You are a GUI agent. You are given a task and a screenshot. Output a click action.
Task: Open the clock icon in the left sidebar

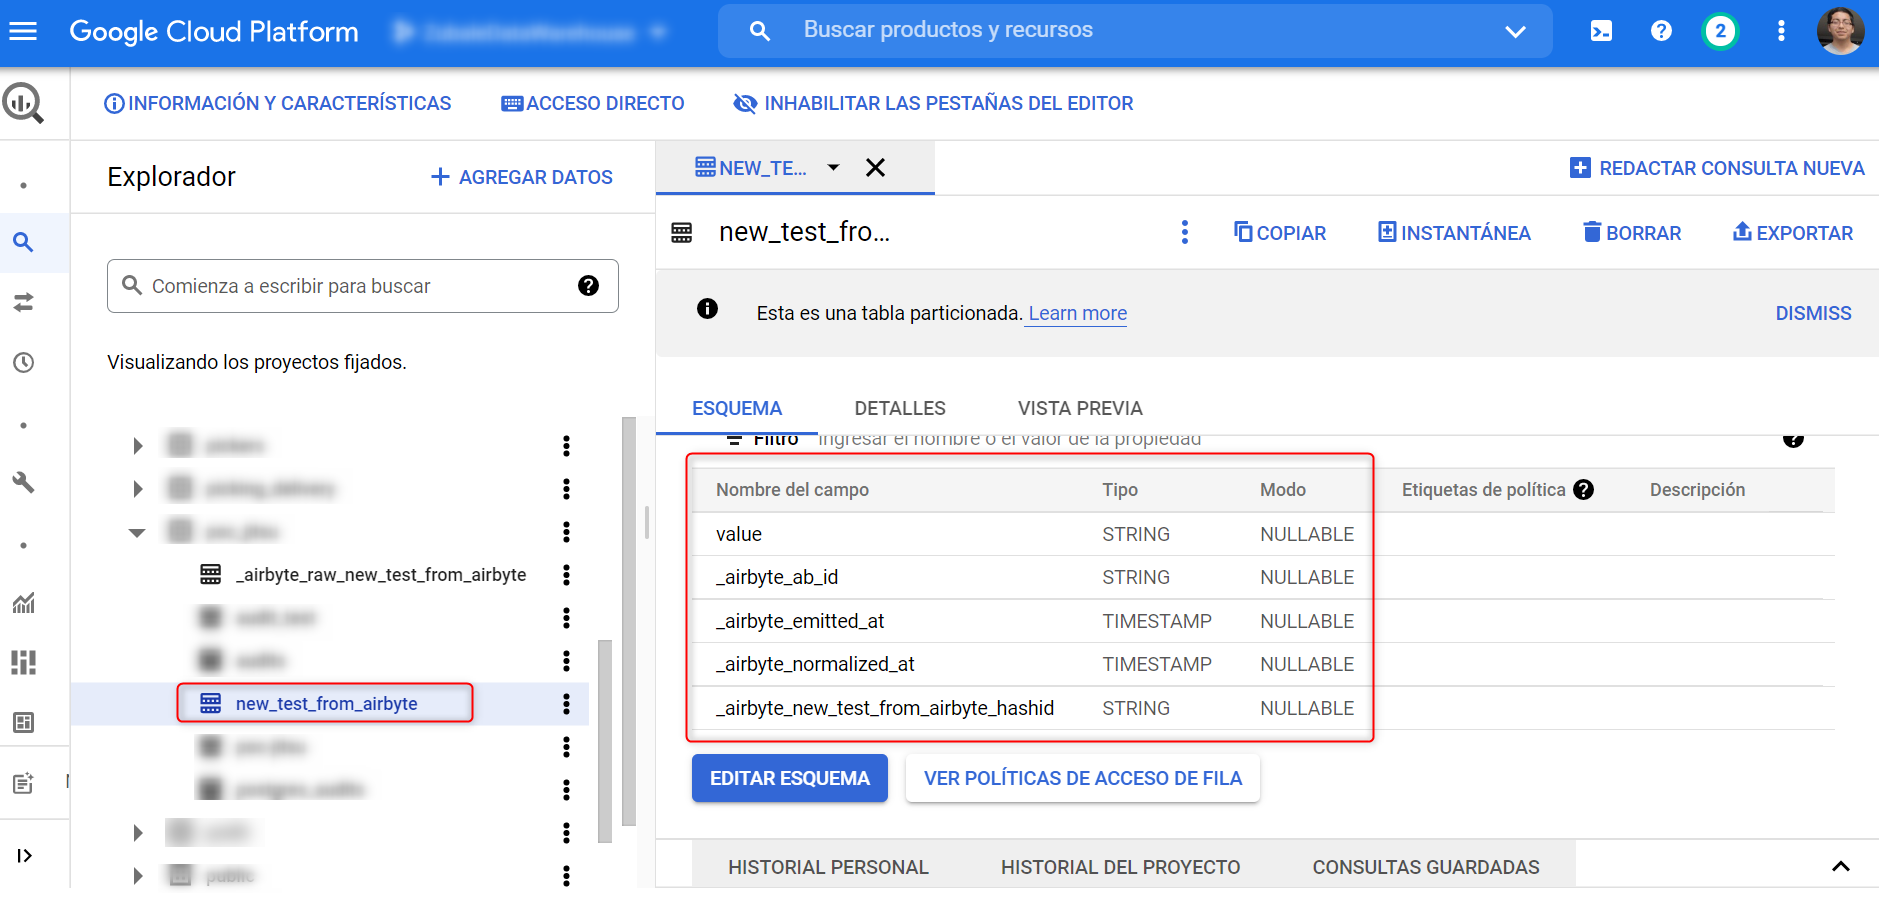23,362
